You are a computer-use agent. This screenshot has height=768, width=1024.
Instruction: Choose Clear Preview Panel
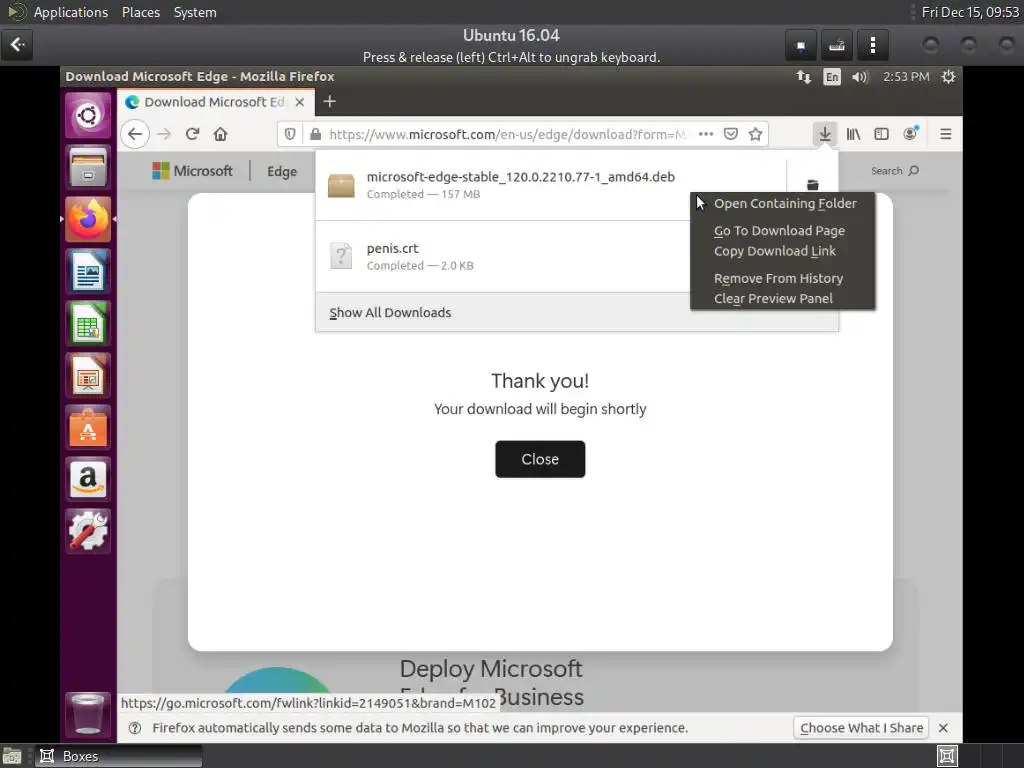tap(773, 298)
